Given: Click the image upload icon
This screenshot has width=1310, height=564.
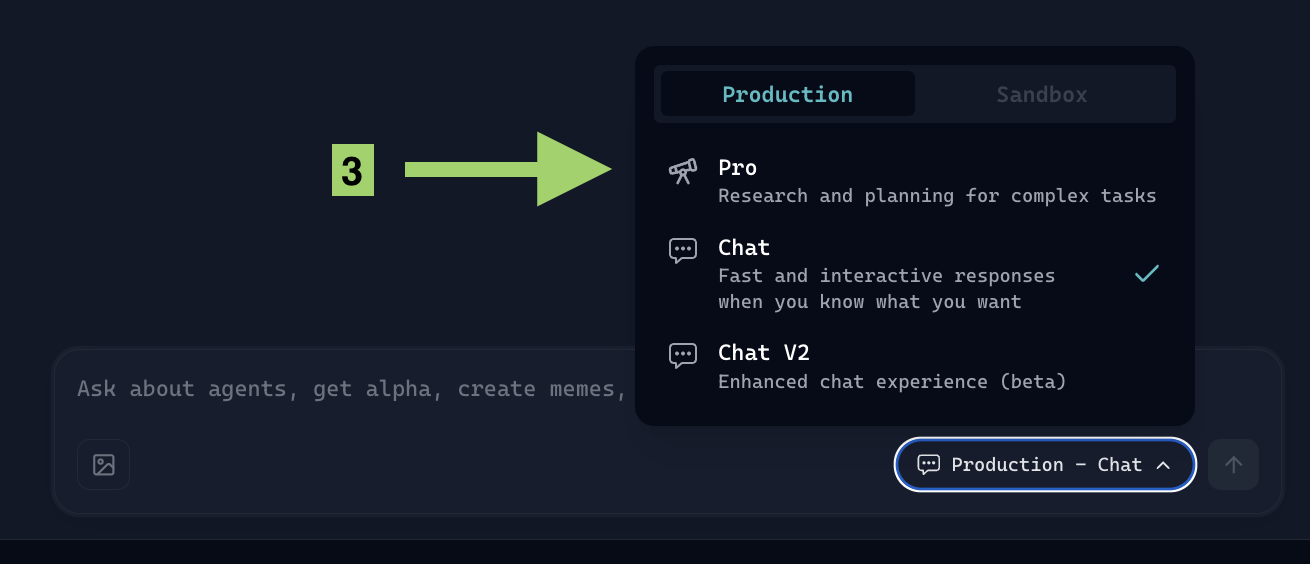Looking at the screenshot, I should tap(104, 465).
